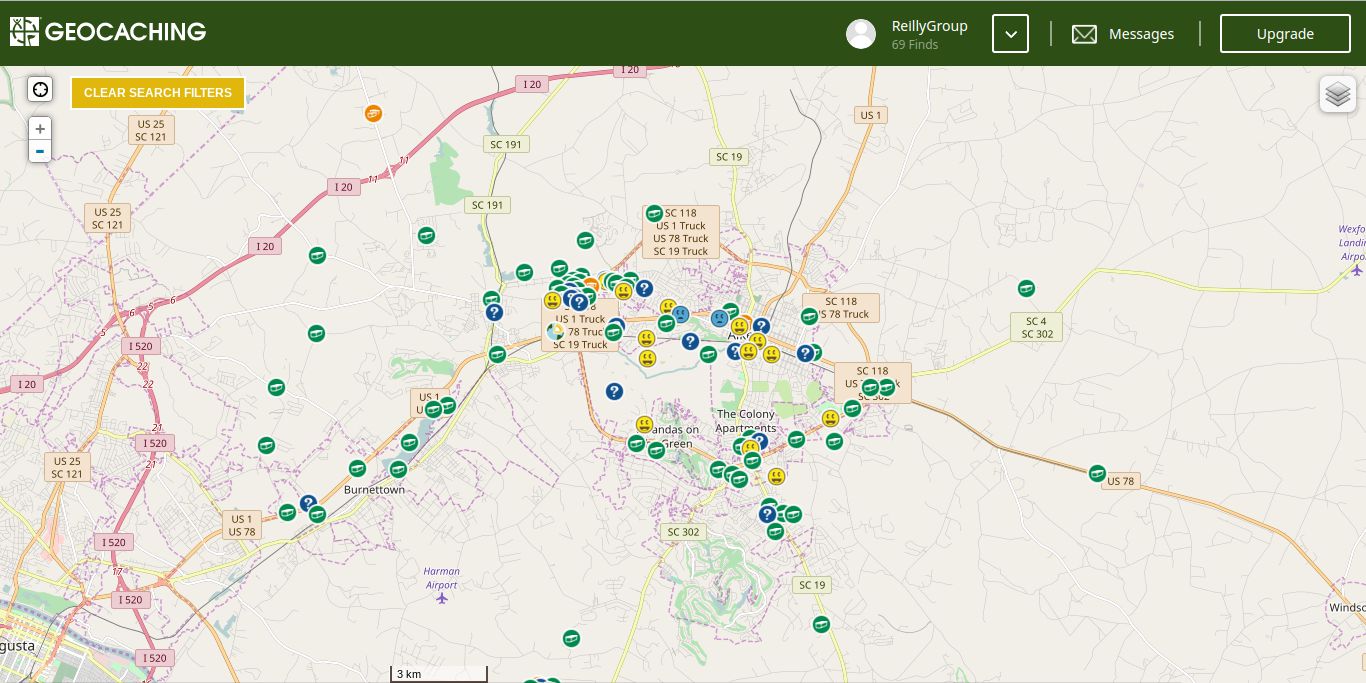Zoom in with the plus button
The width and height of the screenshot is (1366, 683).
(40, 128)
